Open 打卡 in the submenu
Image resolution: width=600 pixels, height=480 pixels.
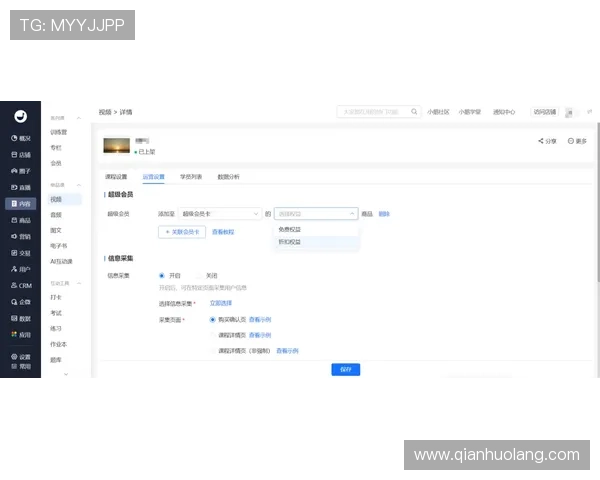tap(56, 297)
